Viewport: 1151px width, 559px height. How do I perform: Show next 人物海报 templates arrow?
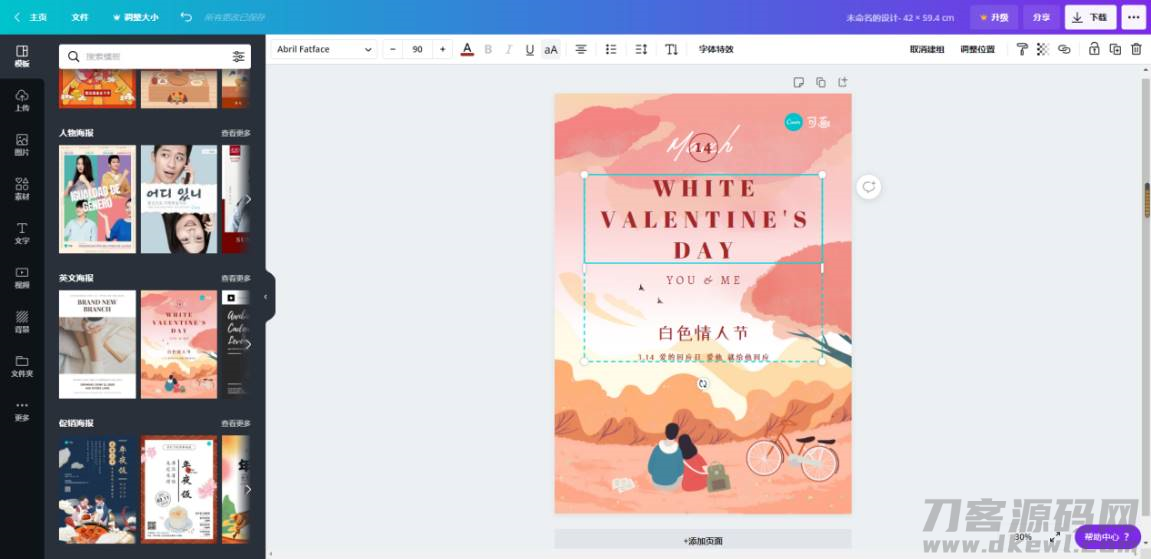coord(247,199)
